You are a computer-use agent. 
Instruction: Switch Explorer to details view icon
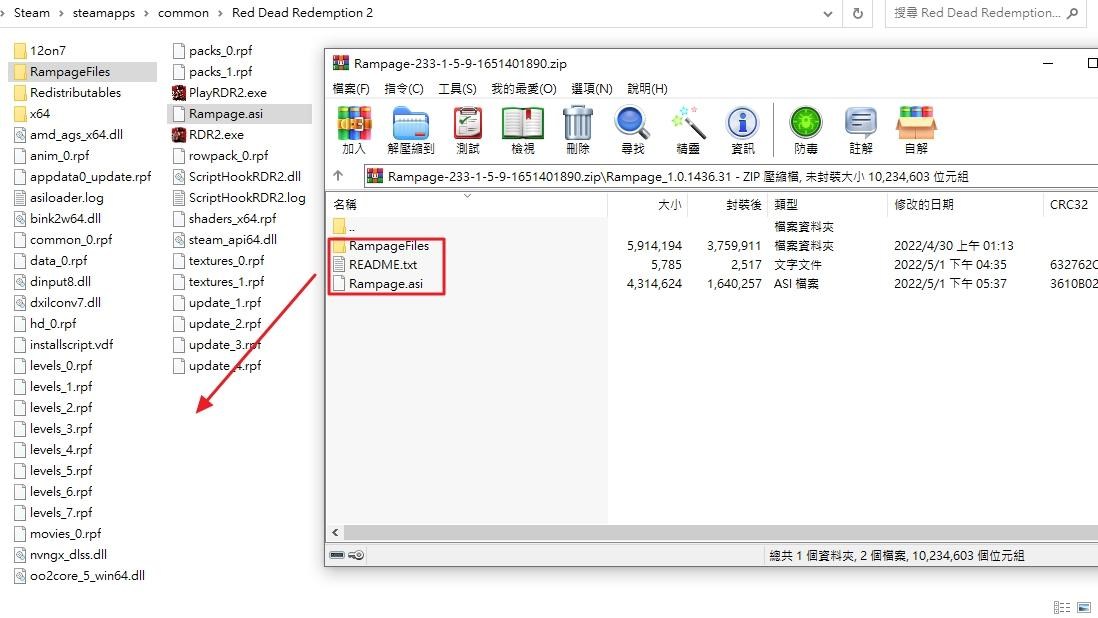[1062, 608]
